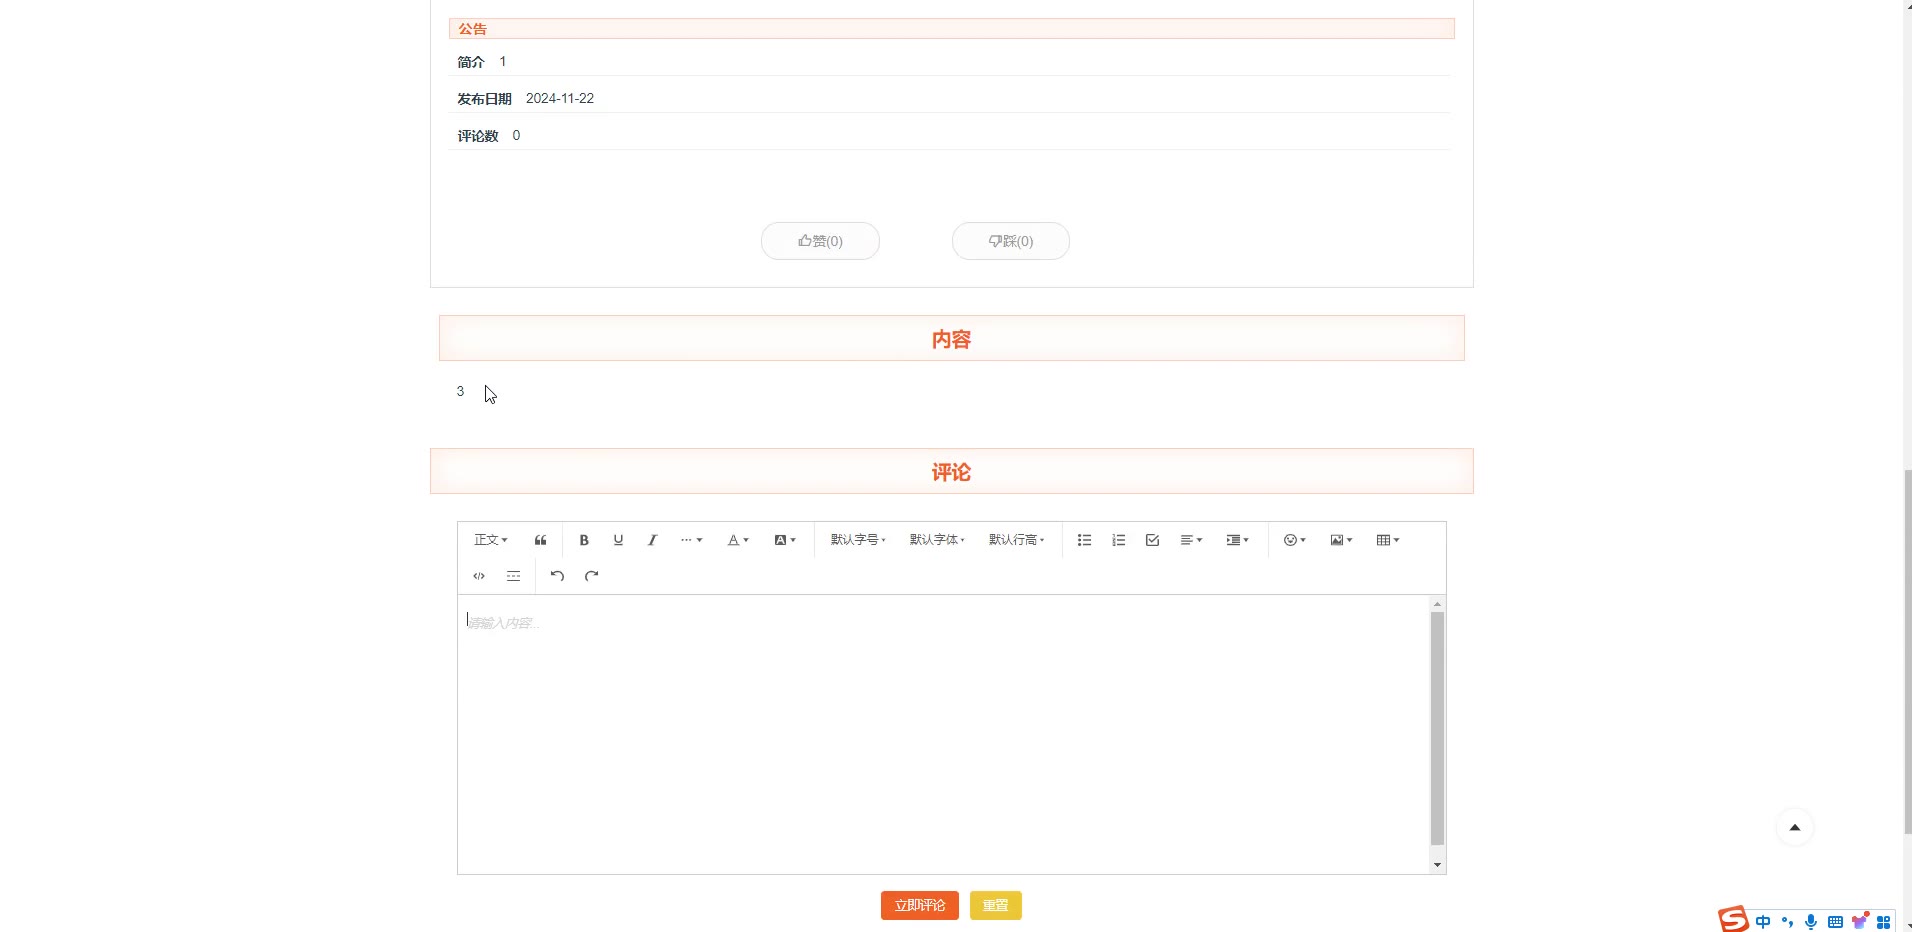The image size is (1912, 932).
Task: Open the 默认行高 line height dropdown
Action: (x=1016, y=540)
